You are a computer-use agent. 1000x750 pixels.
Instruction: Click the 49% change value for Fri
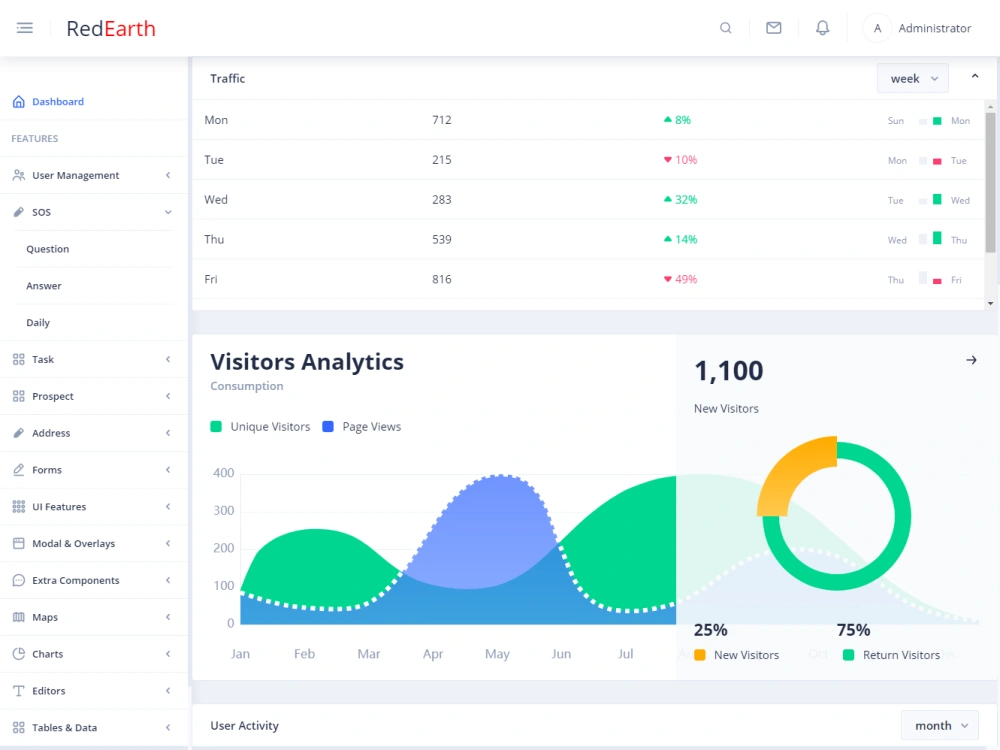686,279
